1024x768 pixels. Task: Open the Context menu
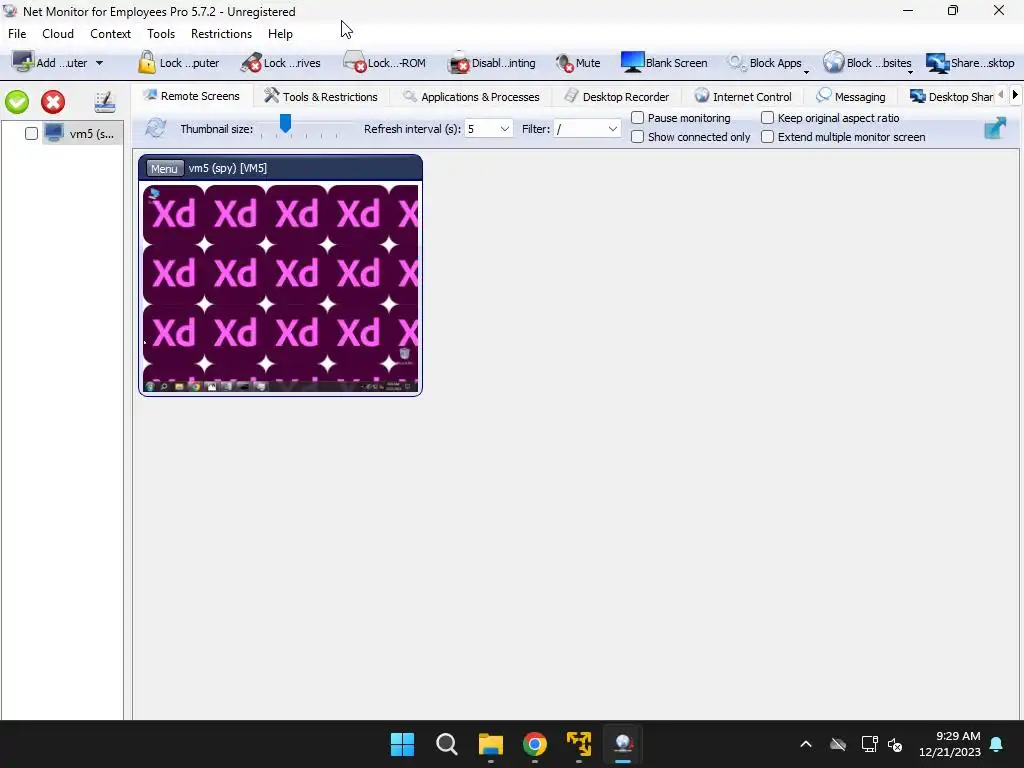click(x=110, y=34)
